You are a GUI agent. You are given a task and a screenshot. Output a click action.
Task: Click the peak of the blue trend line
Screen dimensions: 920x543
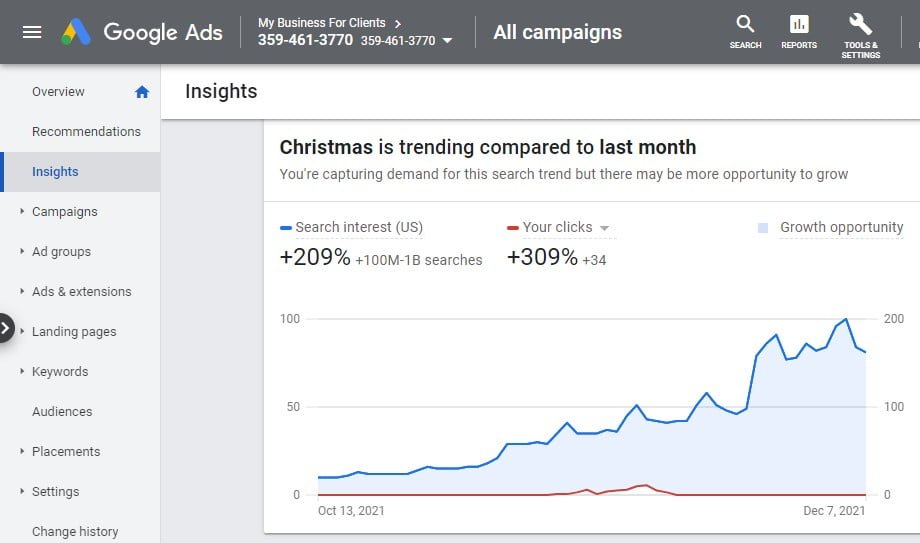845,319
